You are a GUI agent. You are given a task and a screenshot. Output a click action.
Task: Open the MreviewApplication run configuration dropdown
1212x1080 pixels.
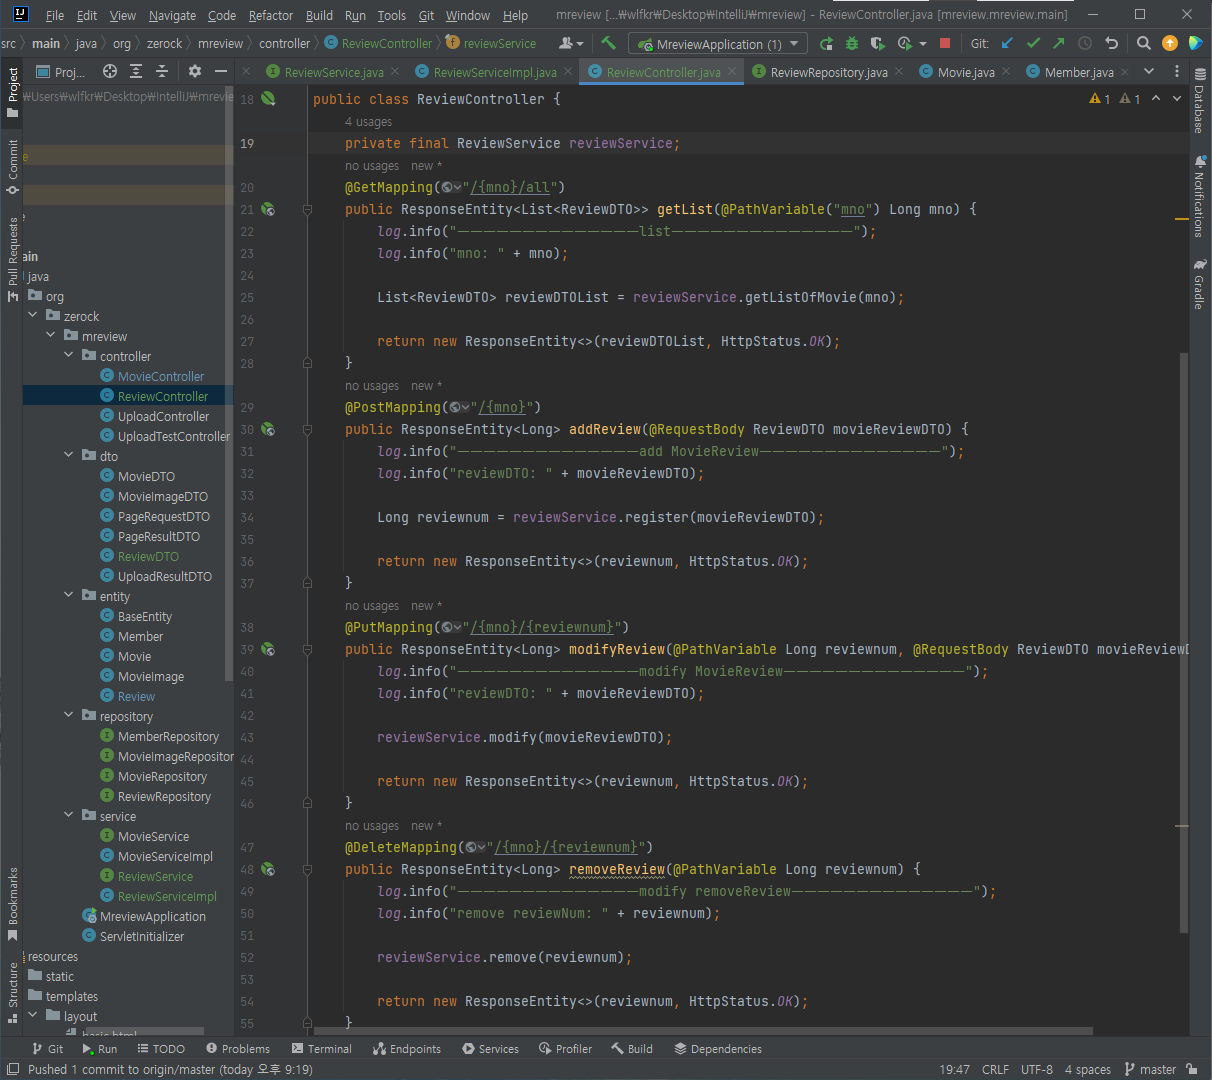click(x=717, y=44)
